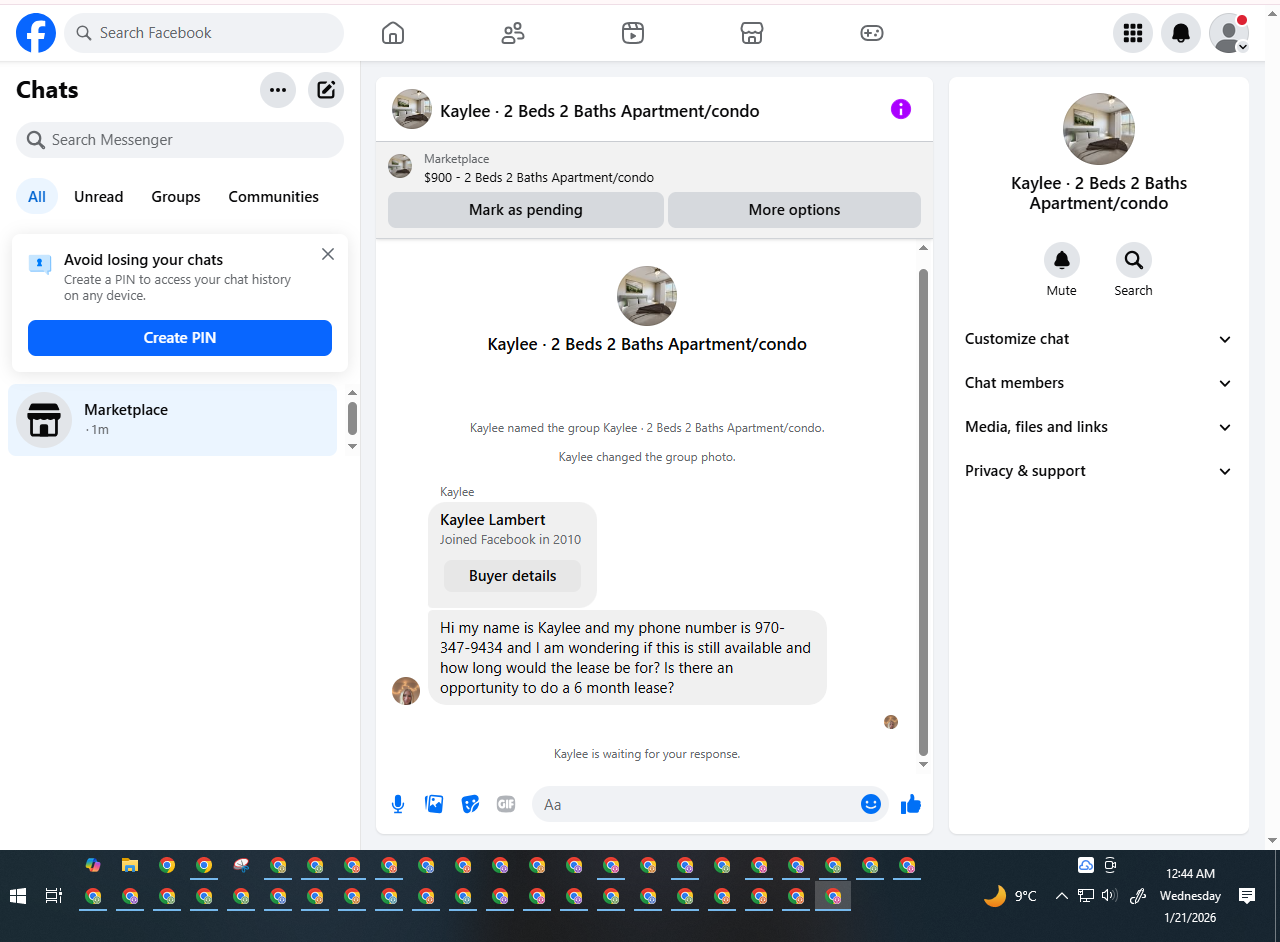The width and height of the screenshot is (1280, 942).
Task: Open the Video tab icon
Action: click(x=632, y=33)
